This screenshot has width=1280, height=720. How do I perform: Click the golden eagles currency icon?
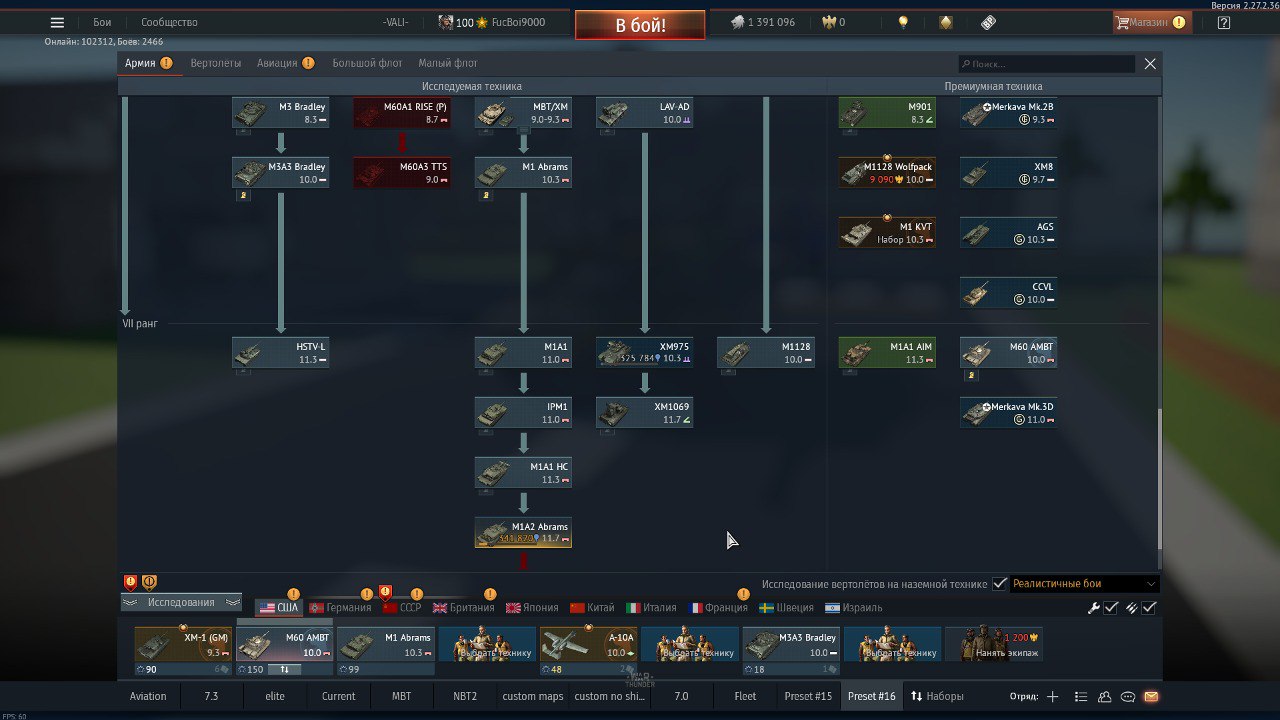coord(828,22)
